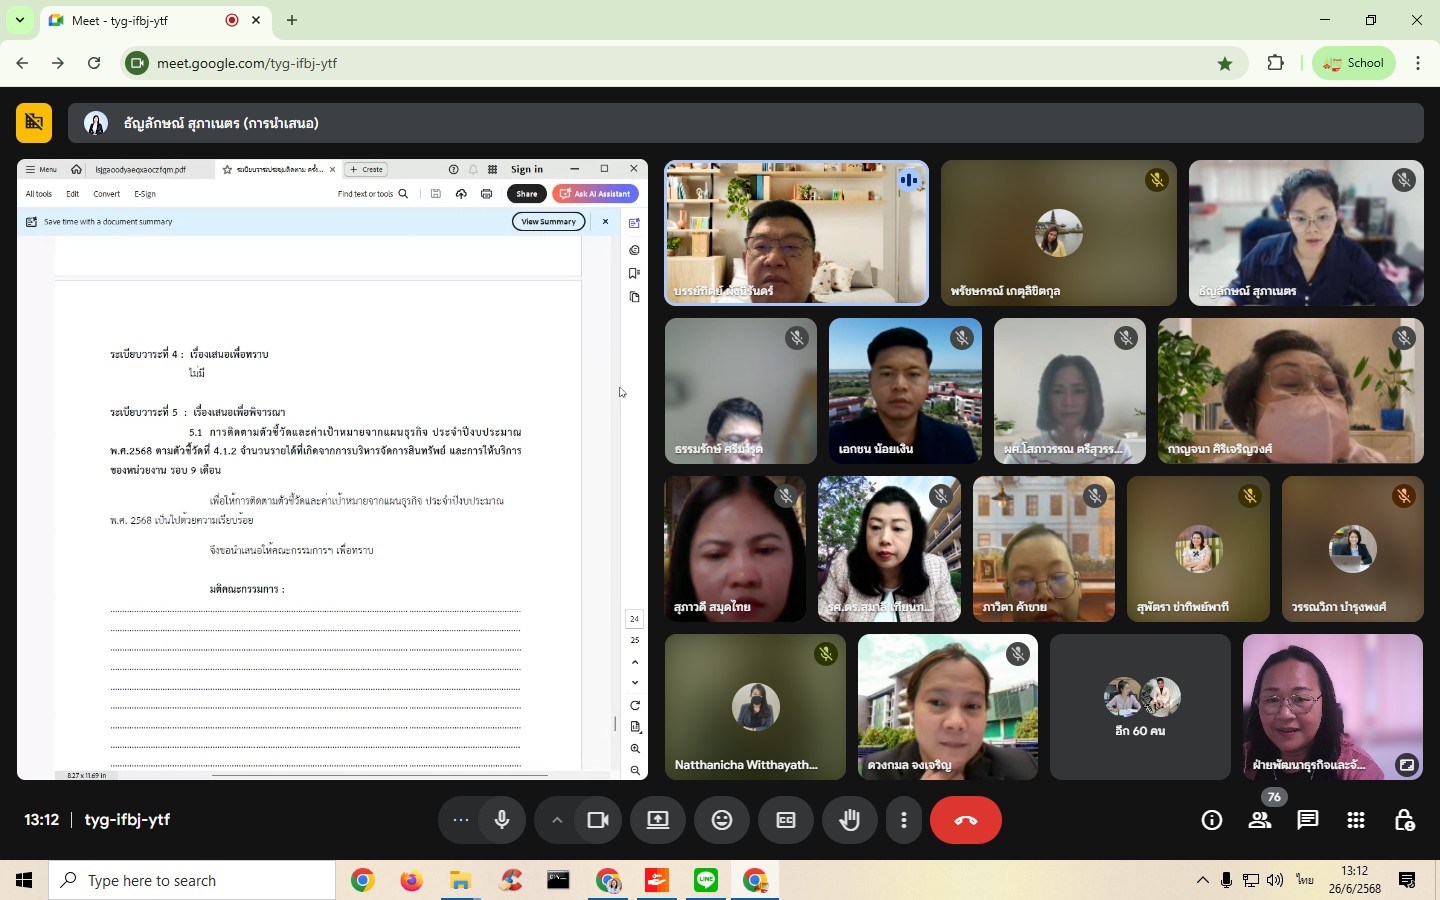Open the emoji reactions button
1440x900 pixels.
pos(722,820)
